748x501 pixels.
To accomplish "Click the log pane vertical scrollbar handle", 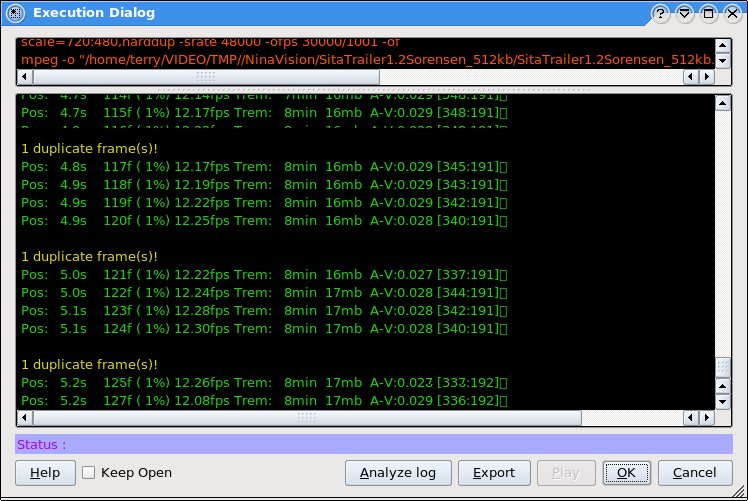I will pyautogui.click(x=723, y=367).
